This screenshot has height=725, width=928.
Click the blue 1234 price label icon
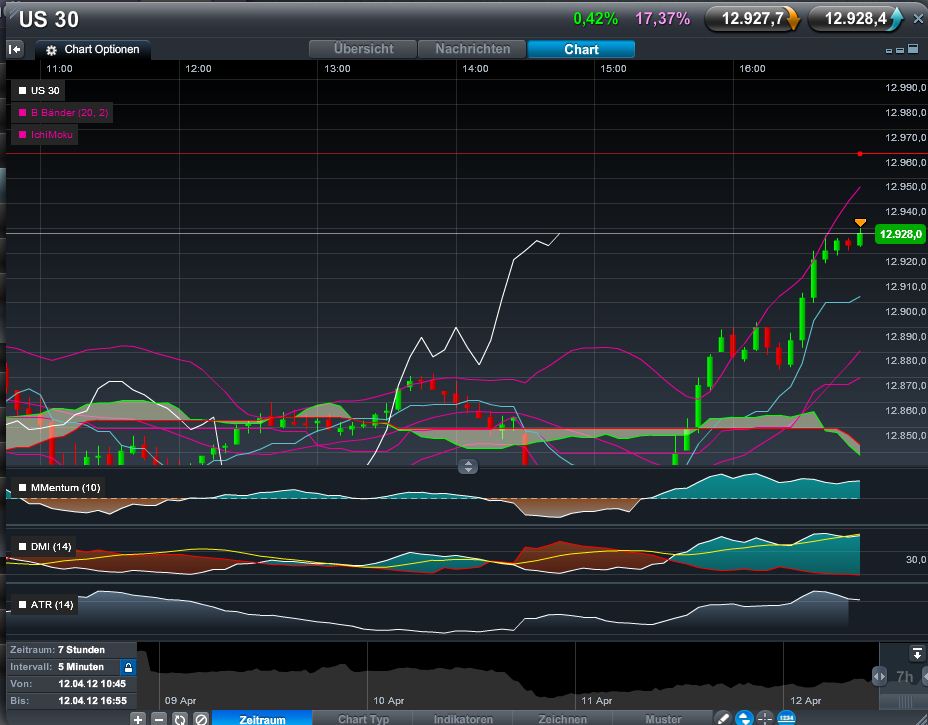pos(786,718)
